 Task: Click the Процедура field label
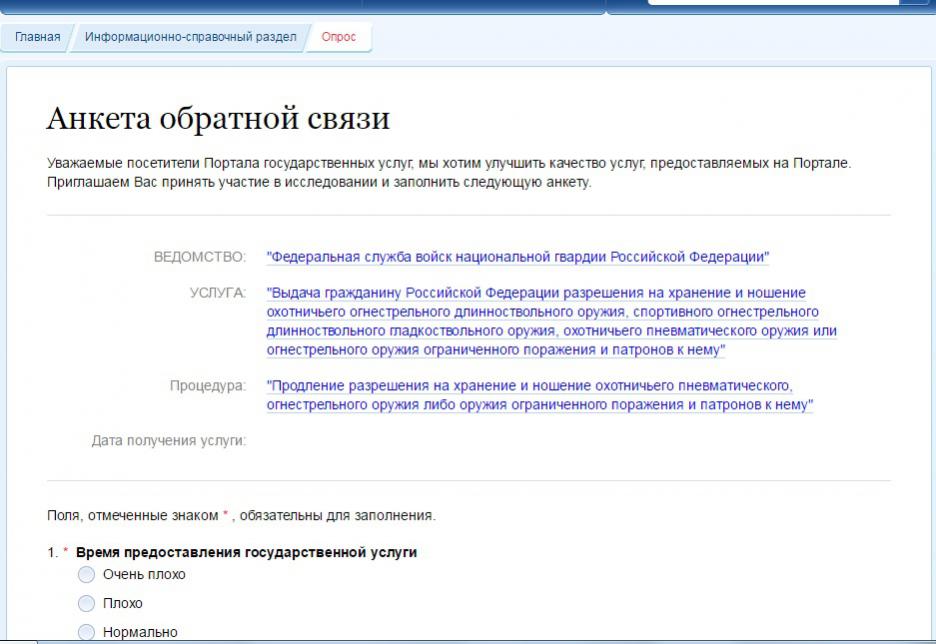tap(207, 386)
